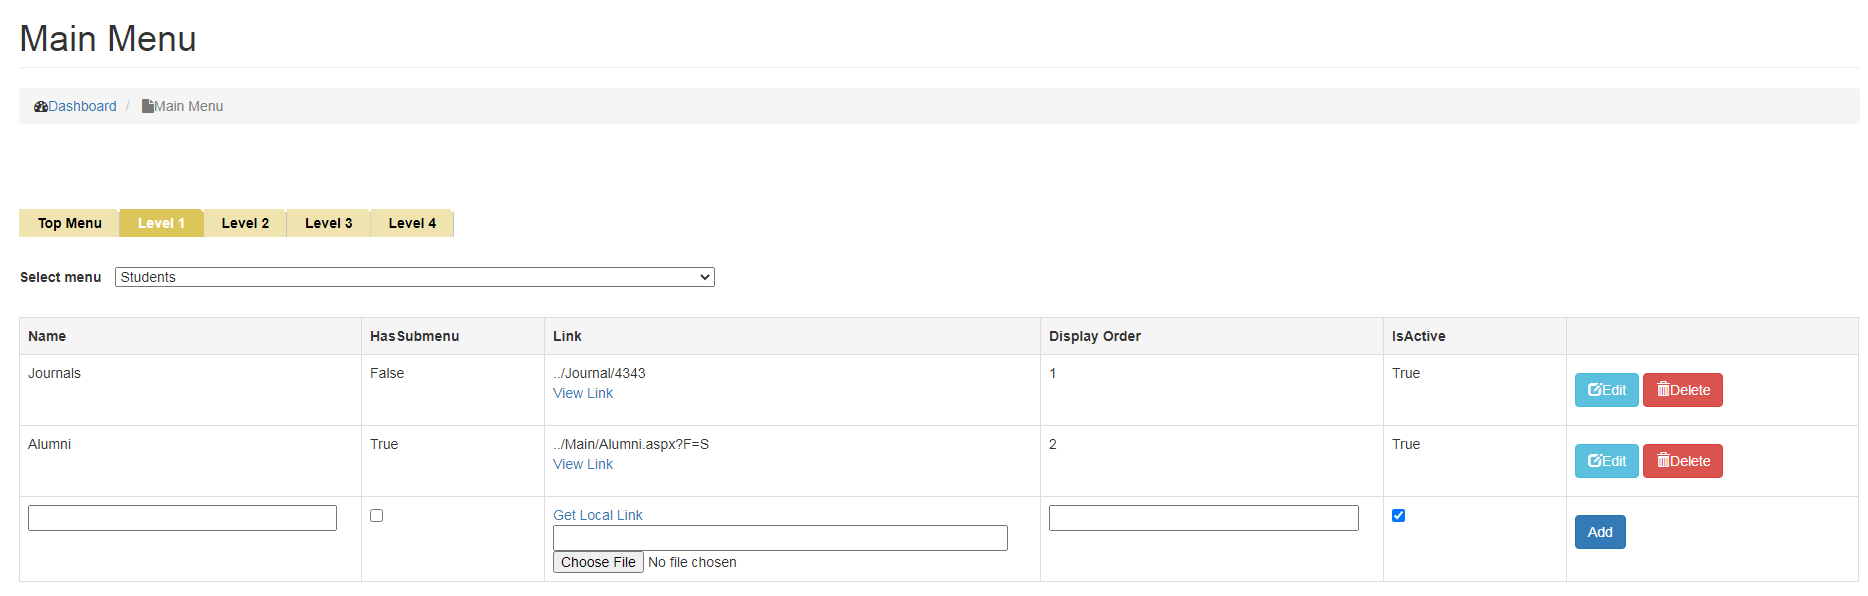Open the Select menu dropdown showing Students

click(414, 277)
